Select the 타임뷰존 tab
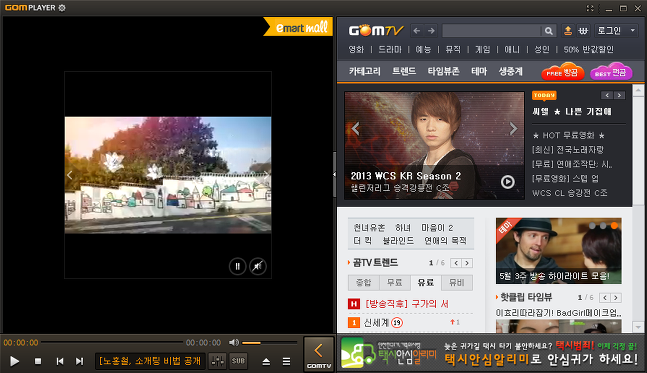Image resolution: width=647 pixels, height=373 pixels. (443, 71)
